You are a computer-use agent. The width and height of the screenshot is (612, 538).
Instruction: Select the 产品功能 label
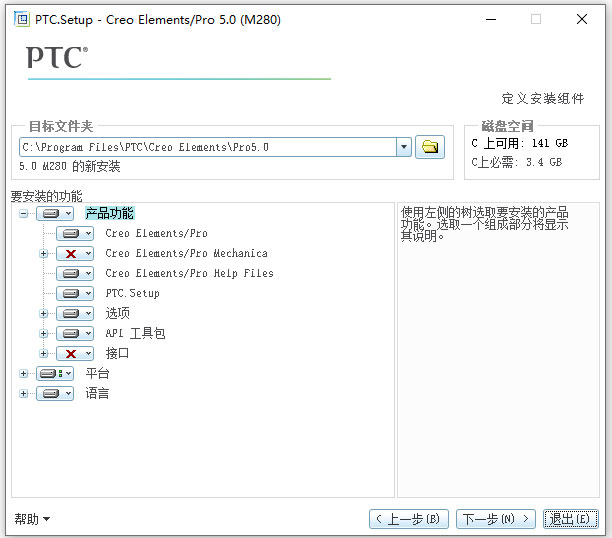(x=110, y=214)
